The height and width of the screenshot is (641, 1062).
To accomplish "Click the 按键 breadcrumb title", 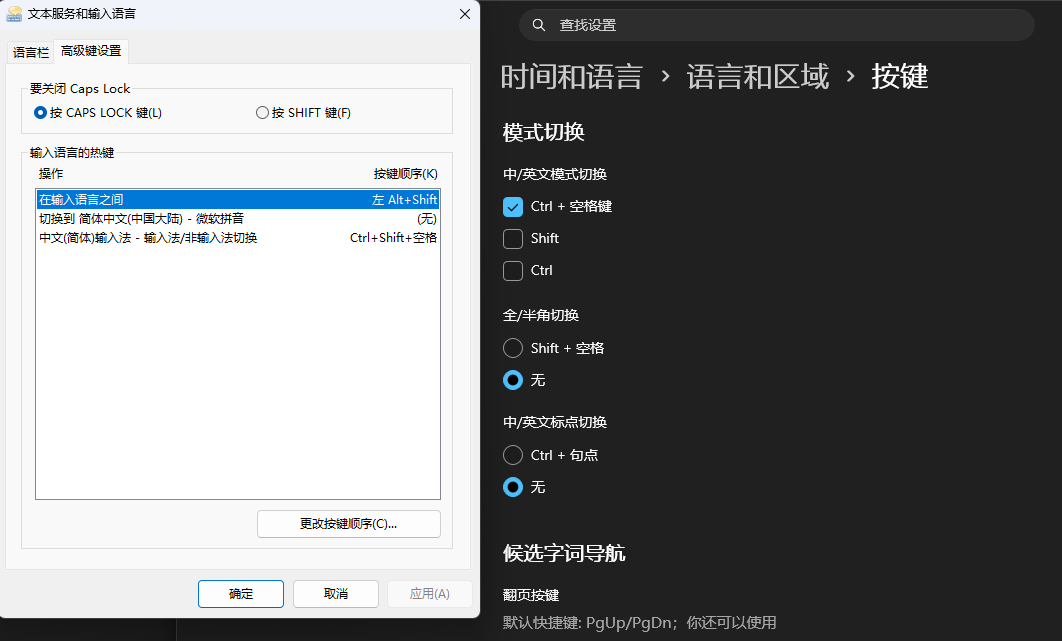I will pos(899,76).
